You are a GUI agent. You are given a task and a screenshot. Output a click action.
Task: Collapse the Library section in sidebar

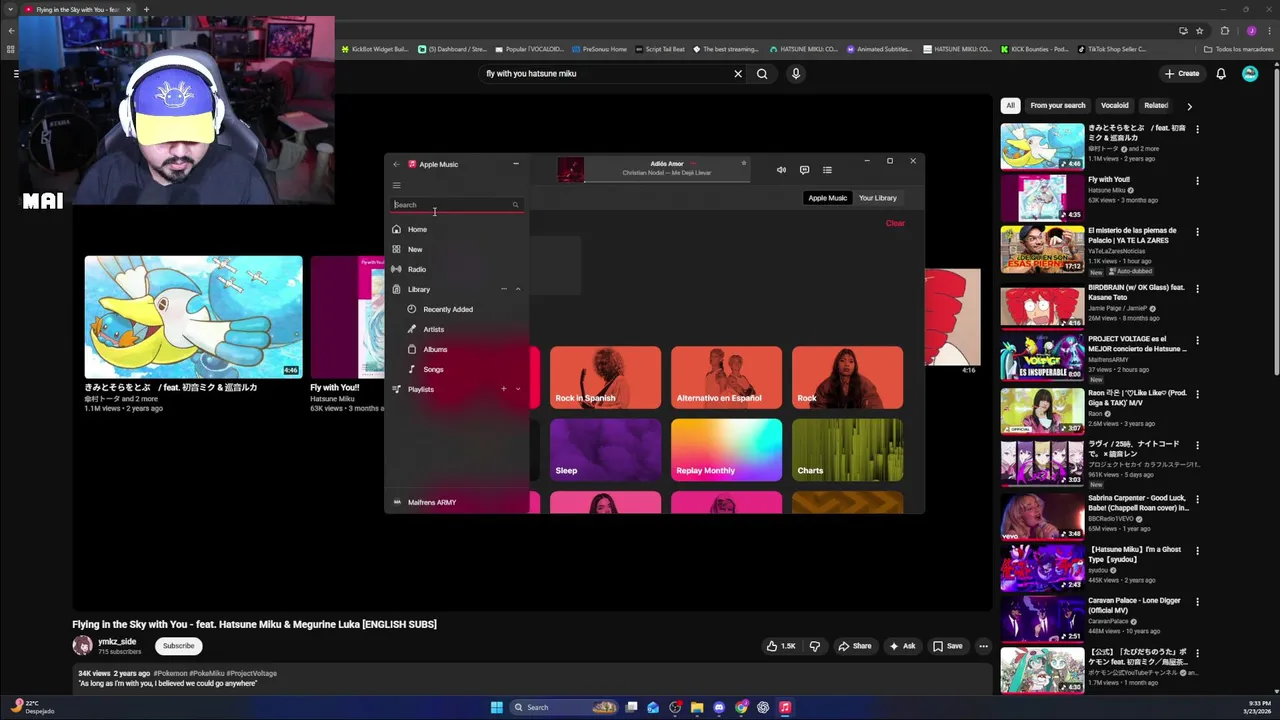(518, 289)
